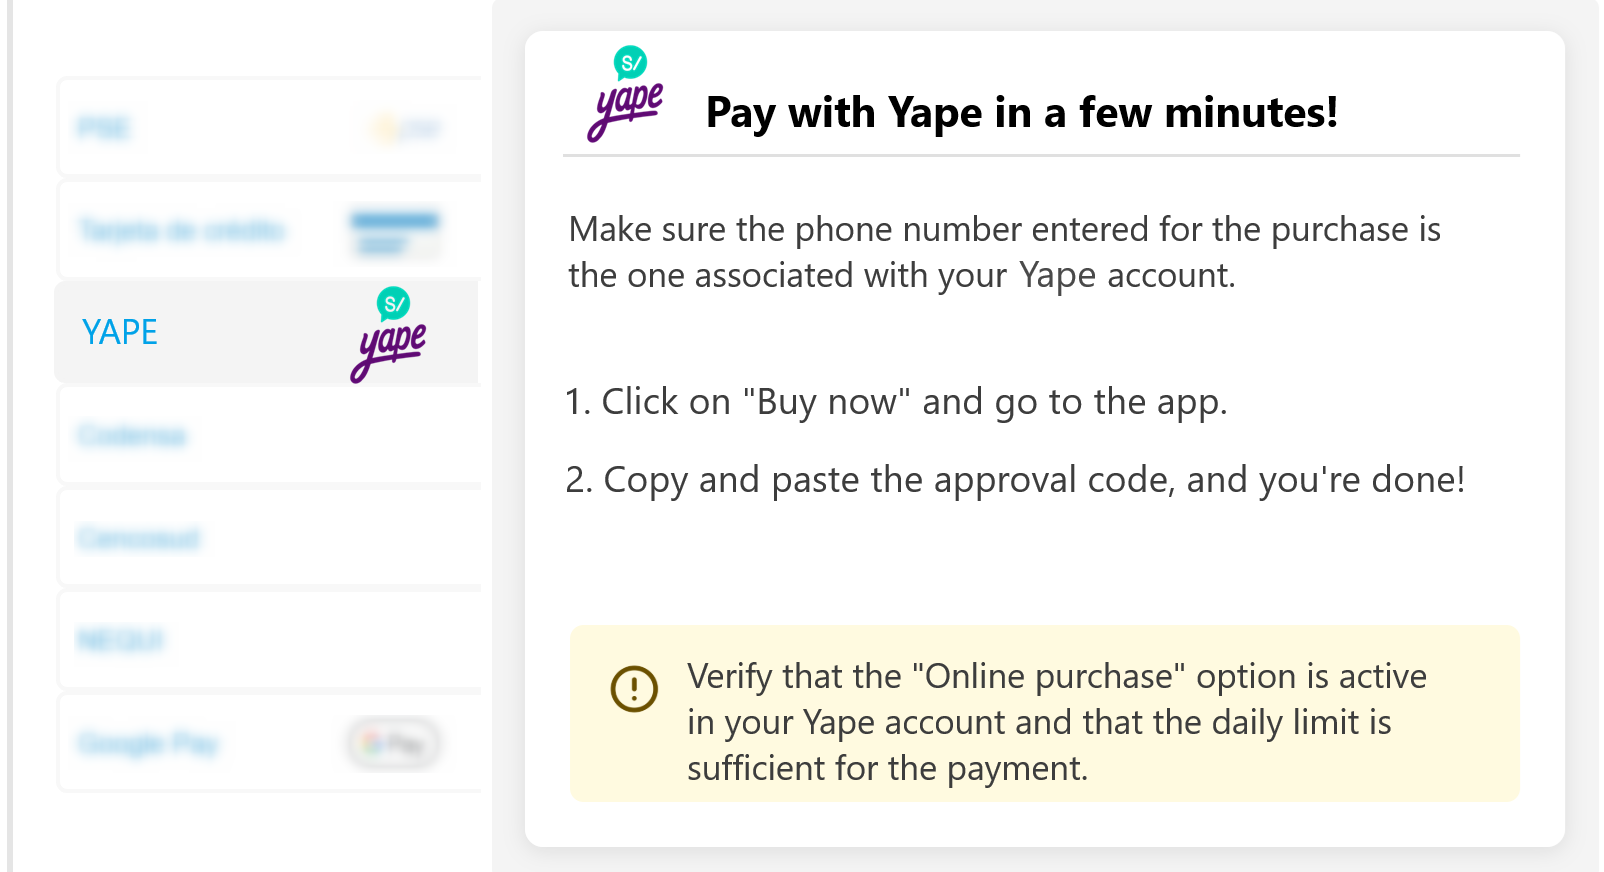Click the blurred credit card icon
The image size is (1604, 872).
[394, 232]
